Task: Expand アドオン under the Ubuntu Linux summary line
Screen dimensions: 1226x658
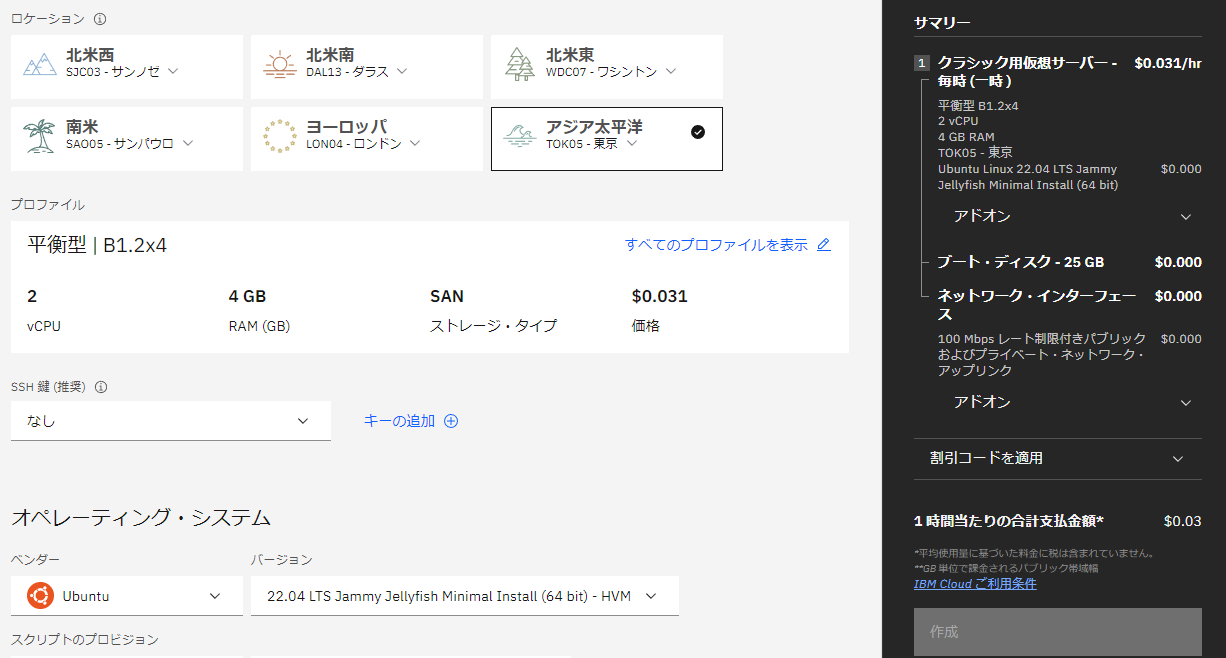Action: click(1073, 217)
